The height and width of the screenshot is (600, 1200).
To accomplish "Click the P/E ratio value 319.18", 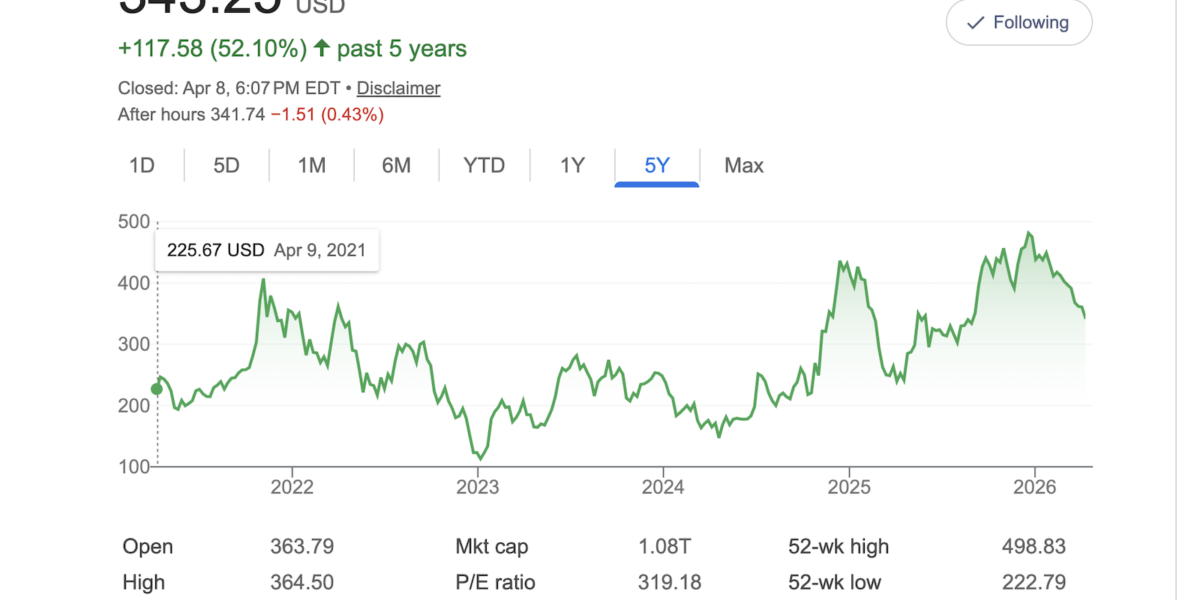I will pos(669,582).
